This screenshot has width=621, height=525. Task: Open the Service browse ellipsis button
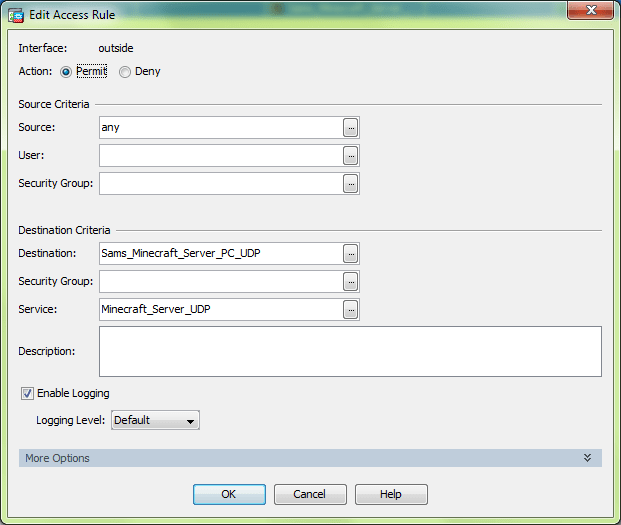click(x=350, y=310)
